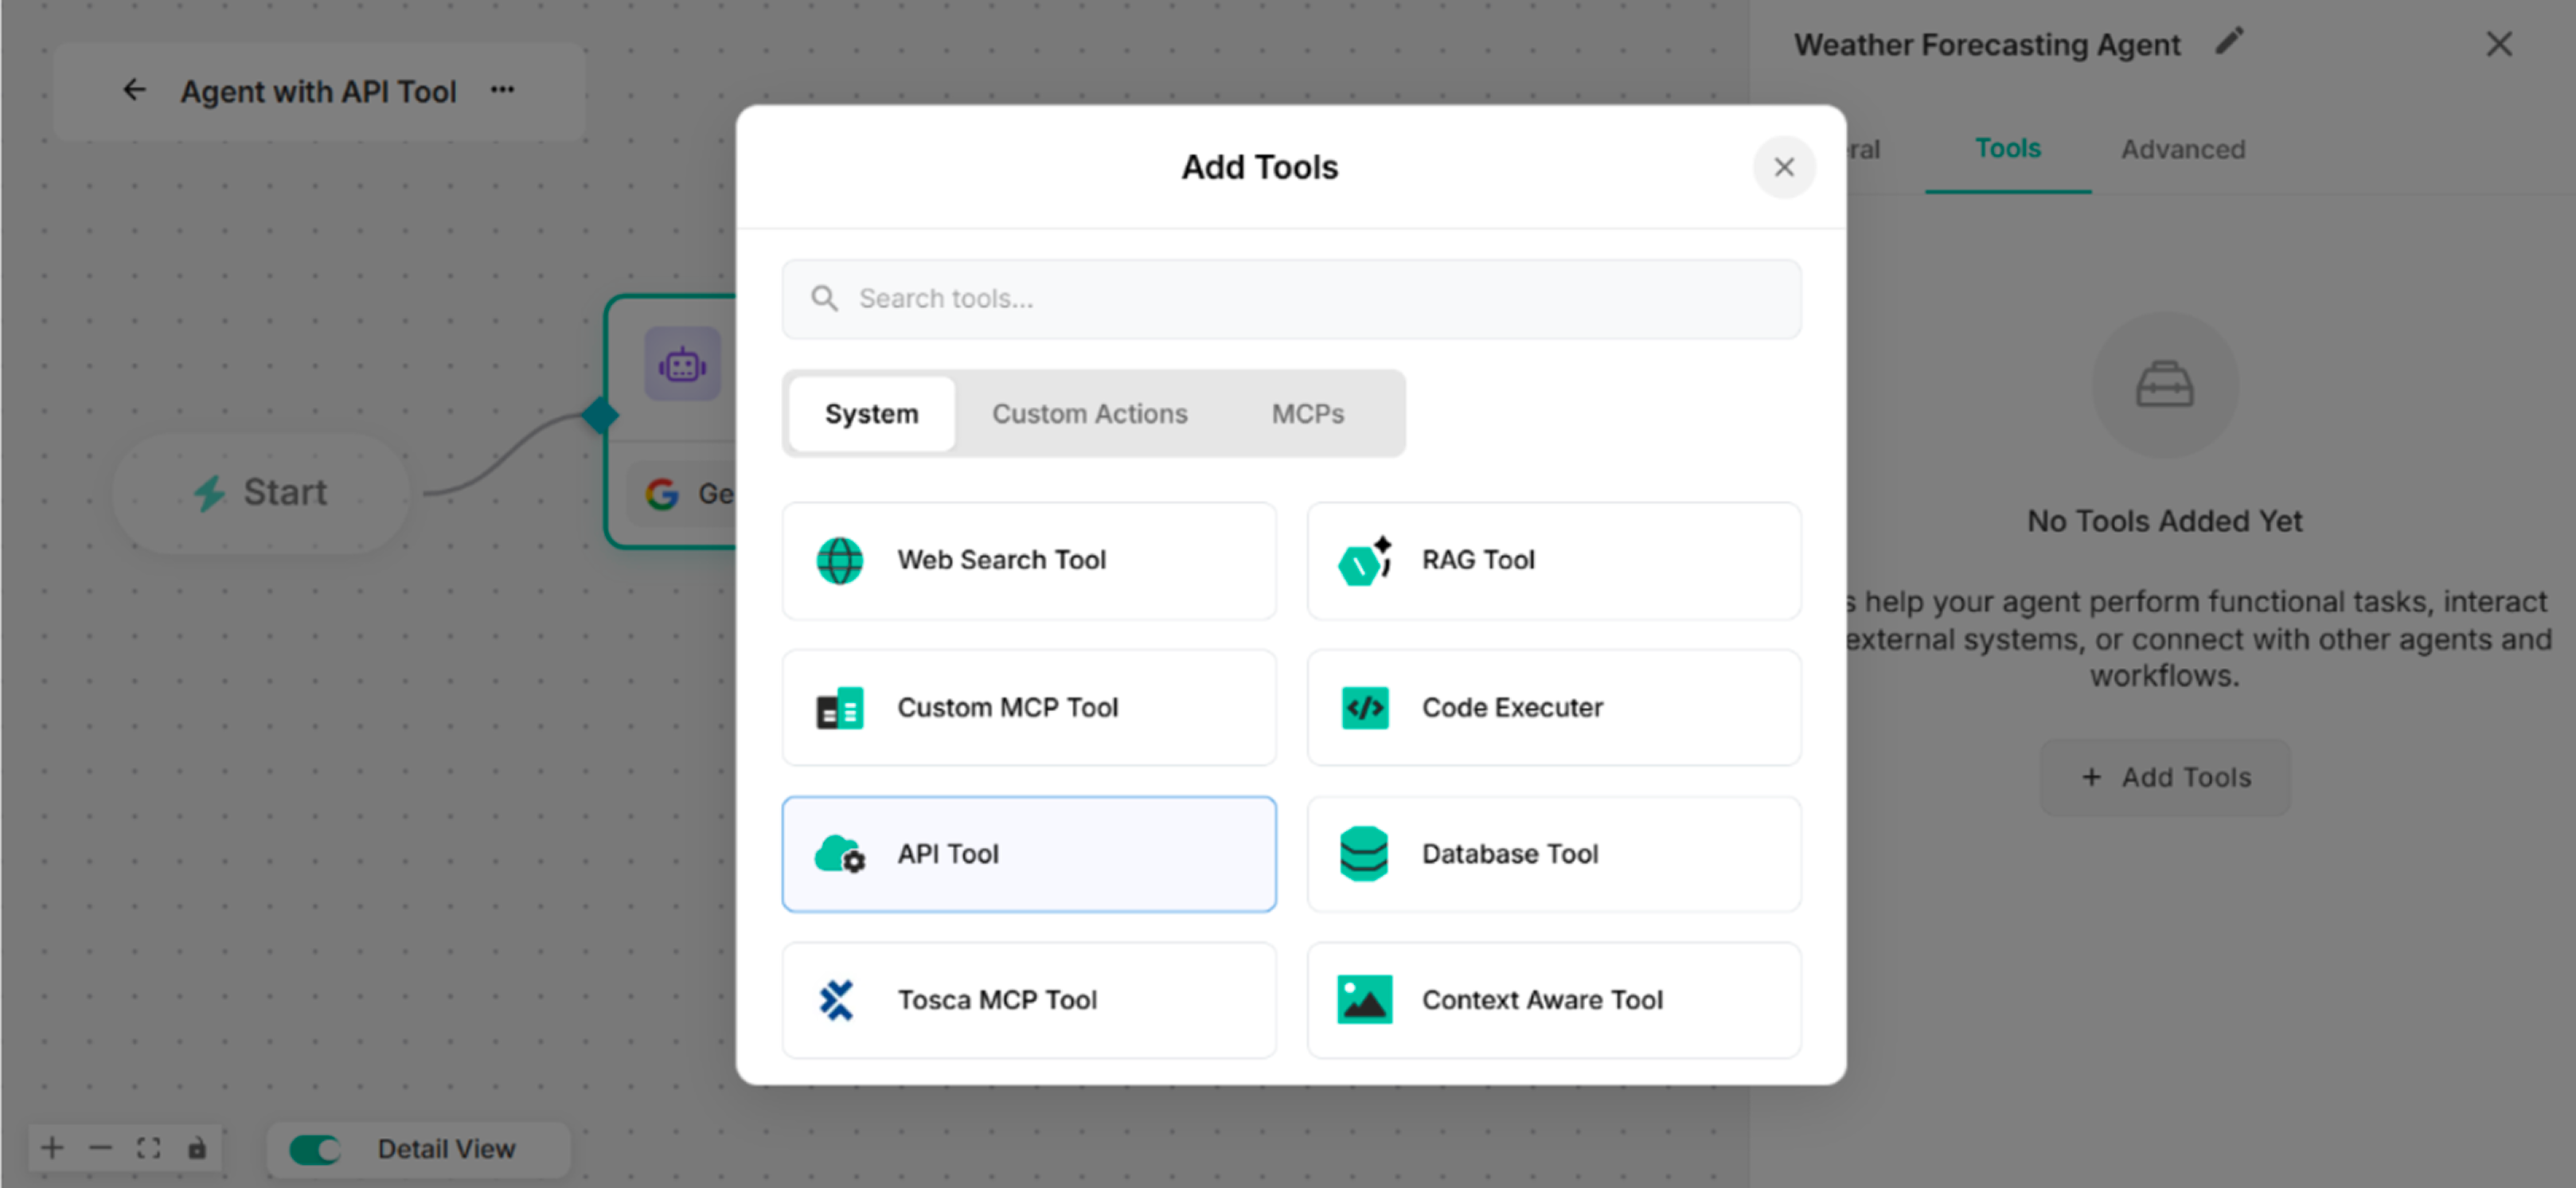2576x1188 pixels.
Task: Switch to the Custom Actions tab
Action: coord(1090,413)
